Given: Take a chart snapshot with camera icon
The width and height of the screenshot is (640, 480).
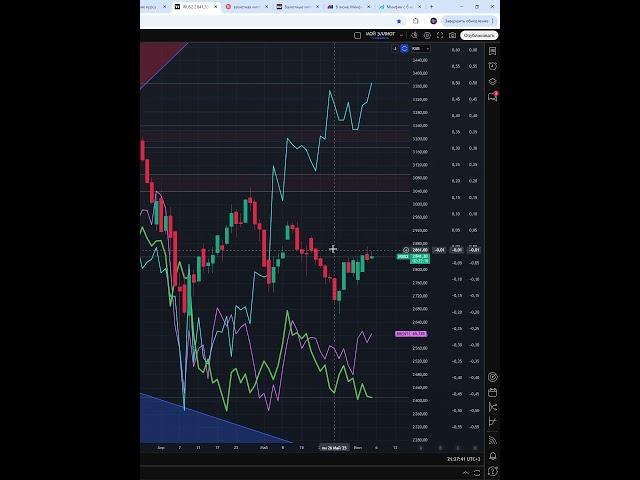Looking at the screenshot, I should point(452,36).
